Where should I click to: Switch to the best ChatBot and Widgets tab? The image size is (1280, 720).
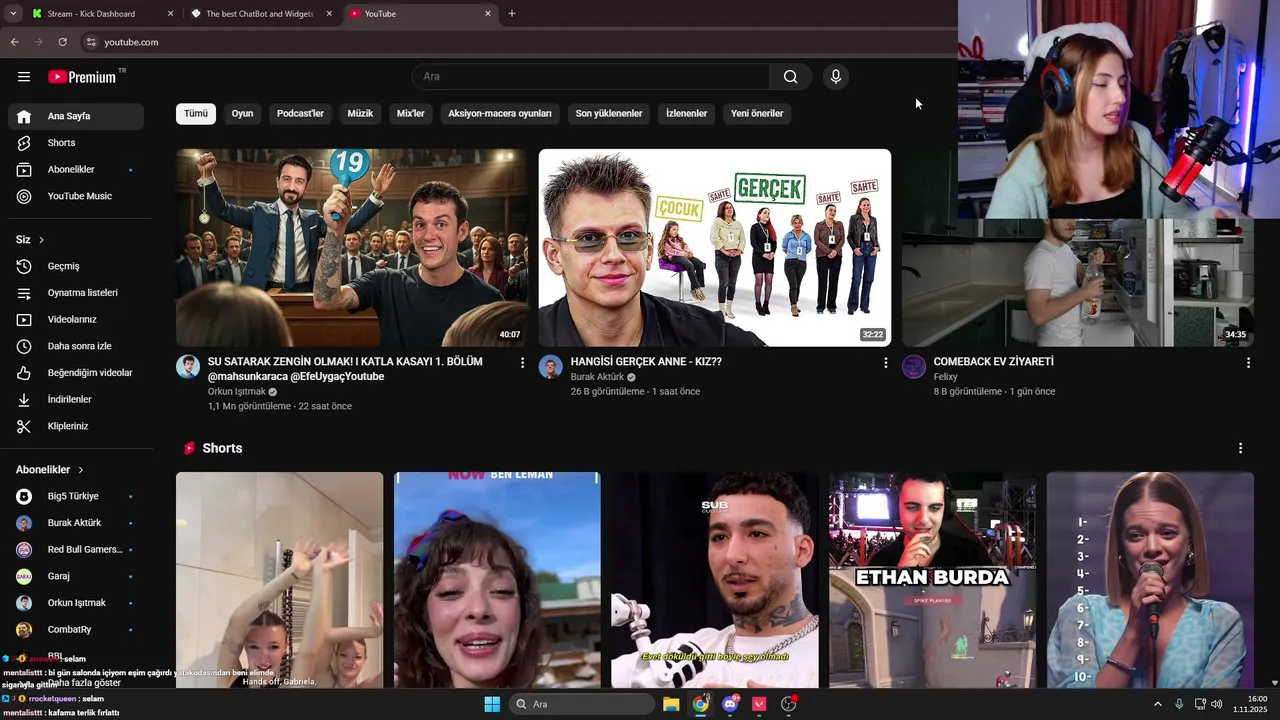tap(260, 14)
